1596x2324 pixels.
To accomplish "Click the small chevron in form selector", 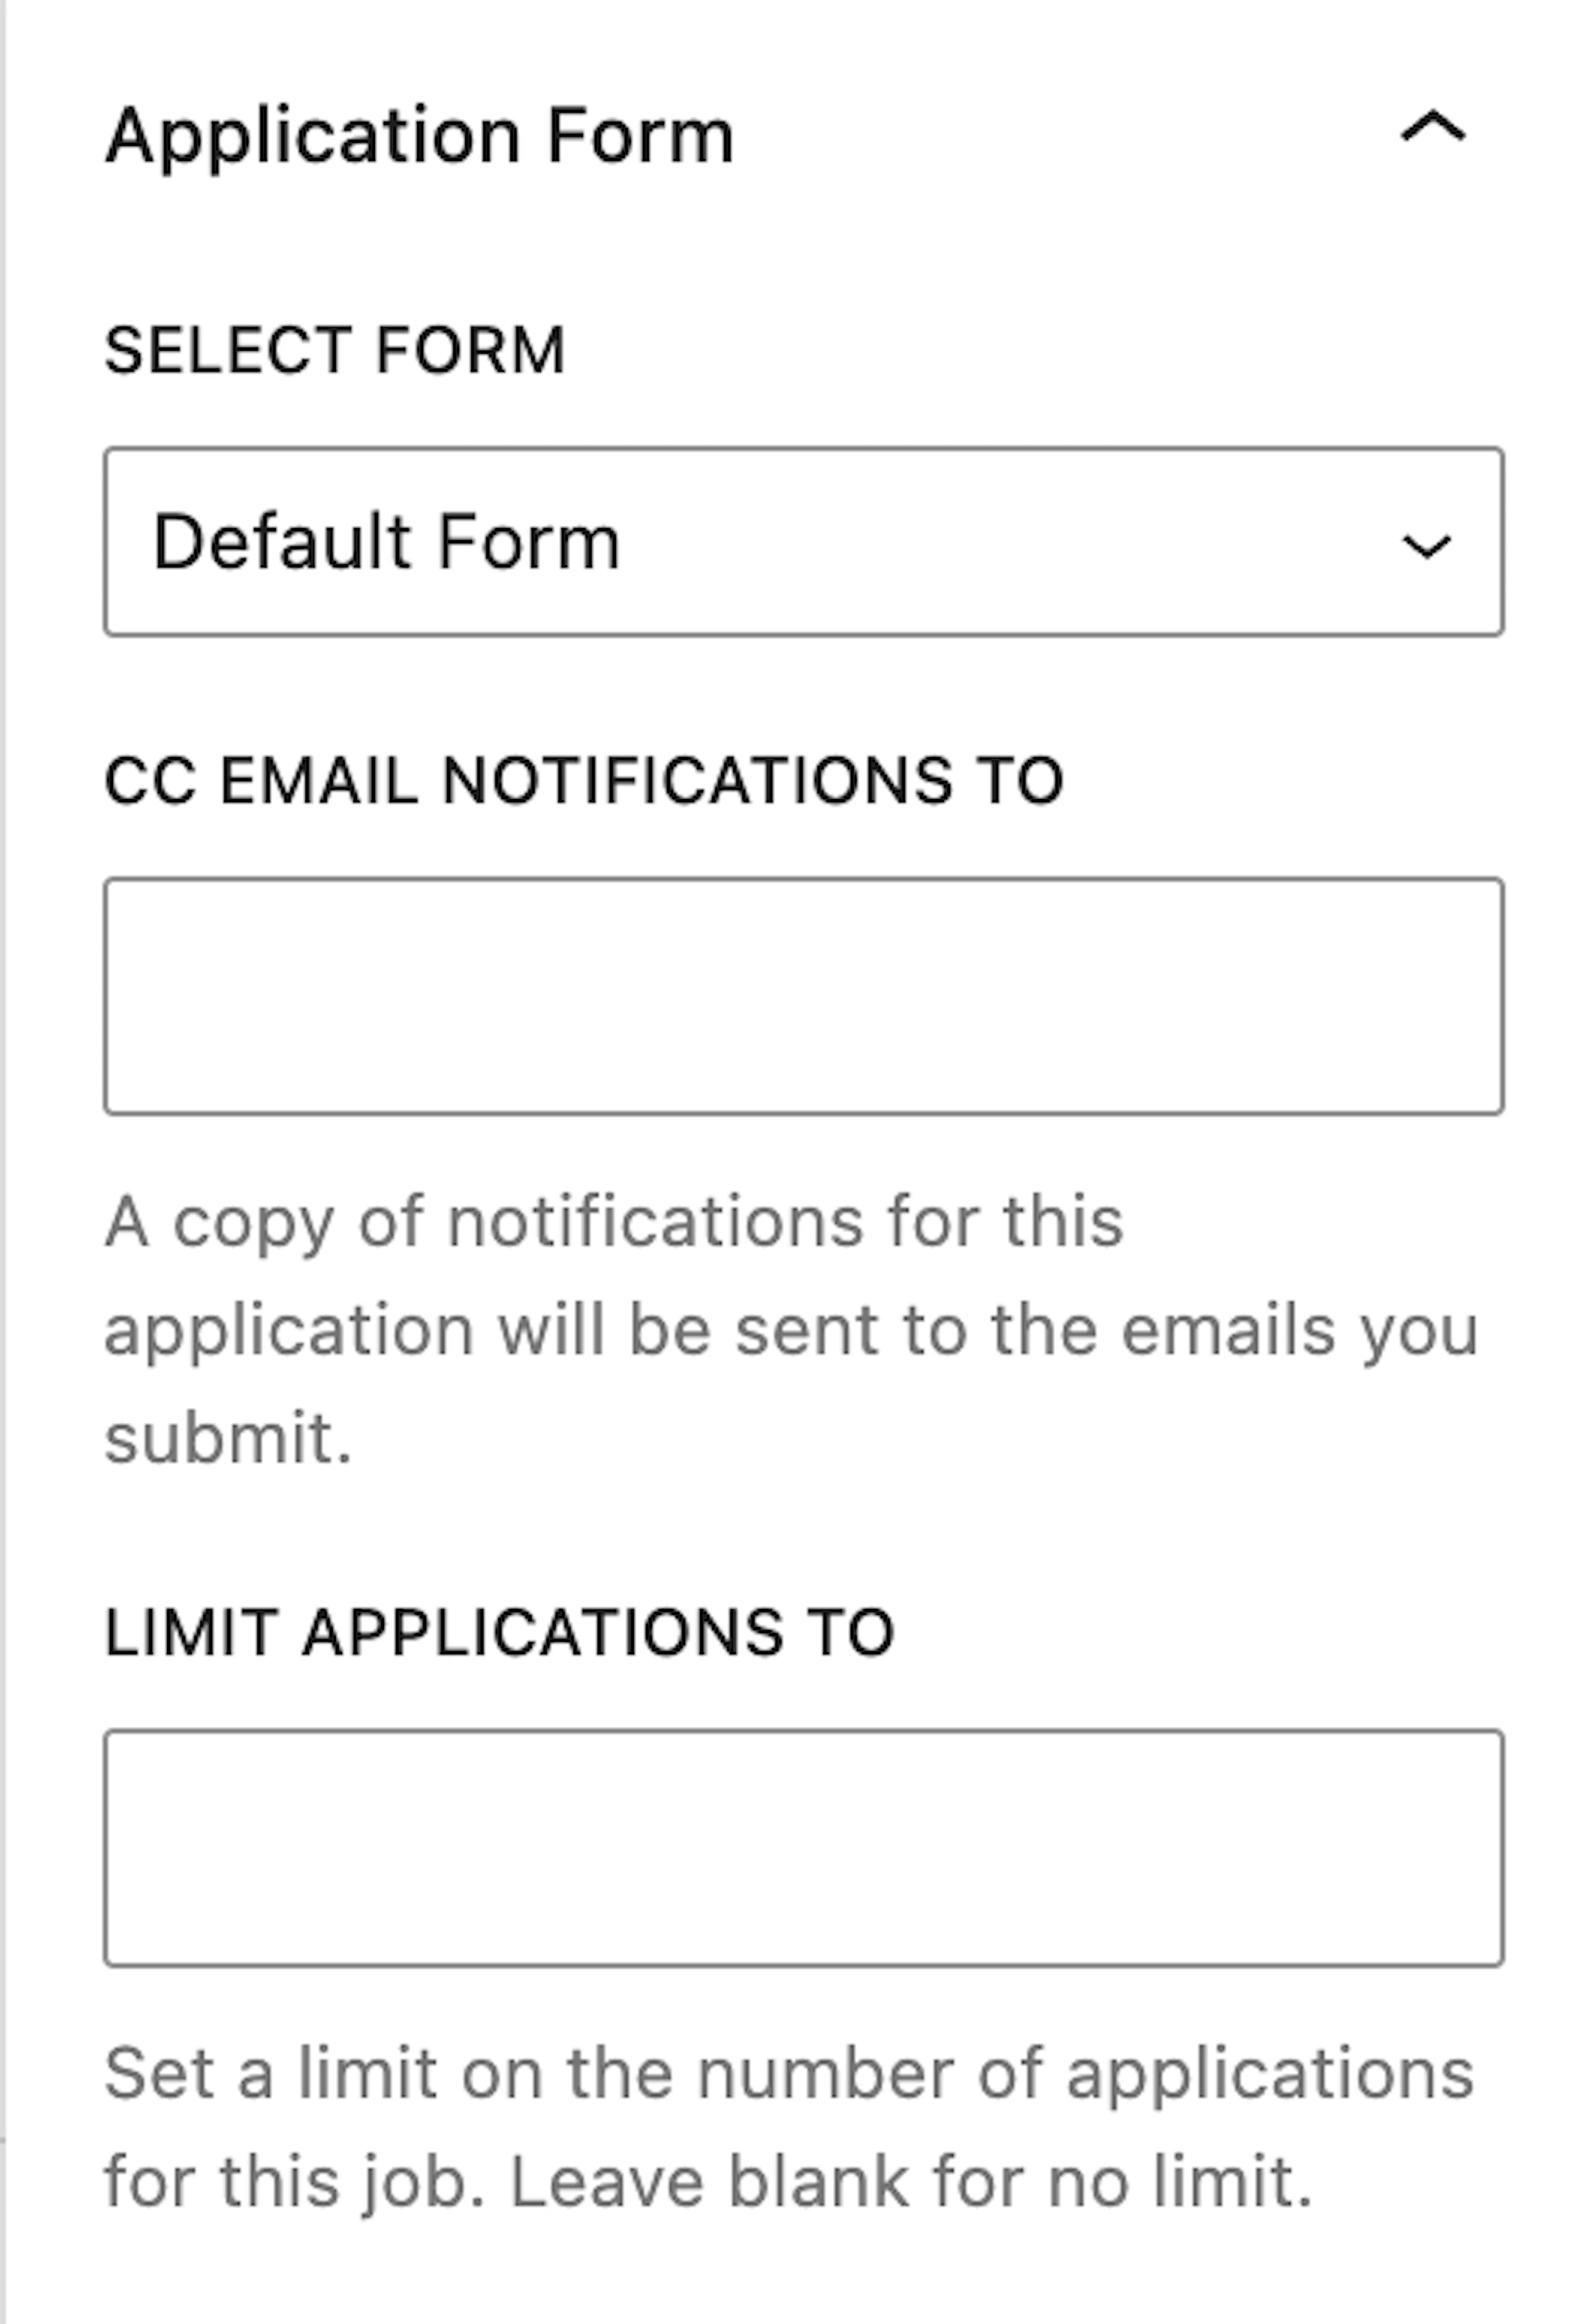I will click(1426, 546).
